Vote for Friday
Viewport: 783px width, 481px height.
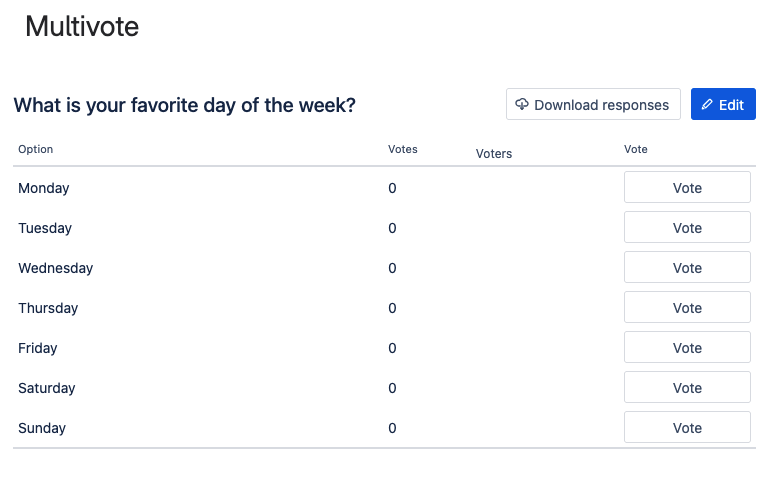pyautogui.click(x=687, y=348)
